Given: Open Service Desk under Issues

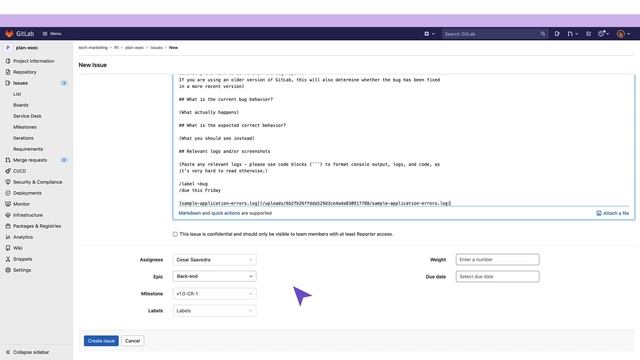Looking at the screenshot, I should click(27, 116).
